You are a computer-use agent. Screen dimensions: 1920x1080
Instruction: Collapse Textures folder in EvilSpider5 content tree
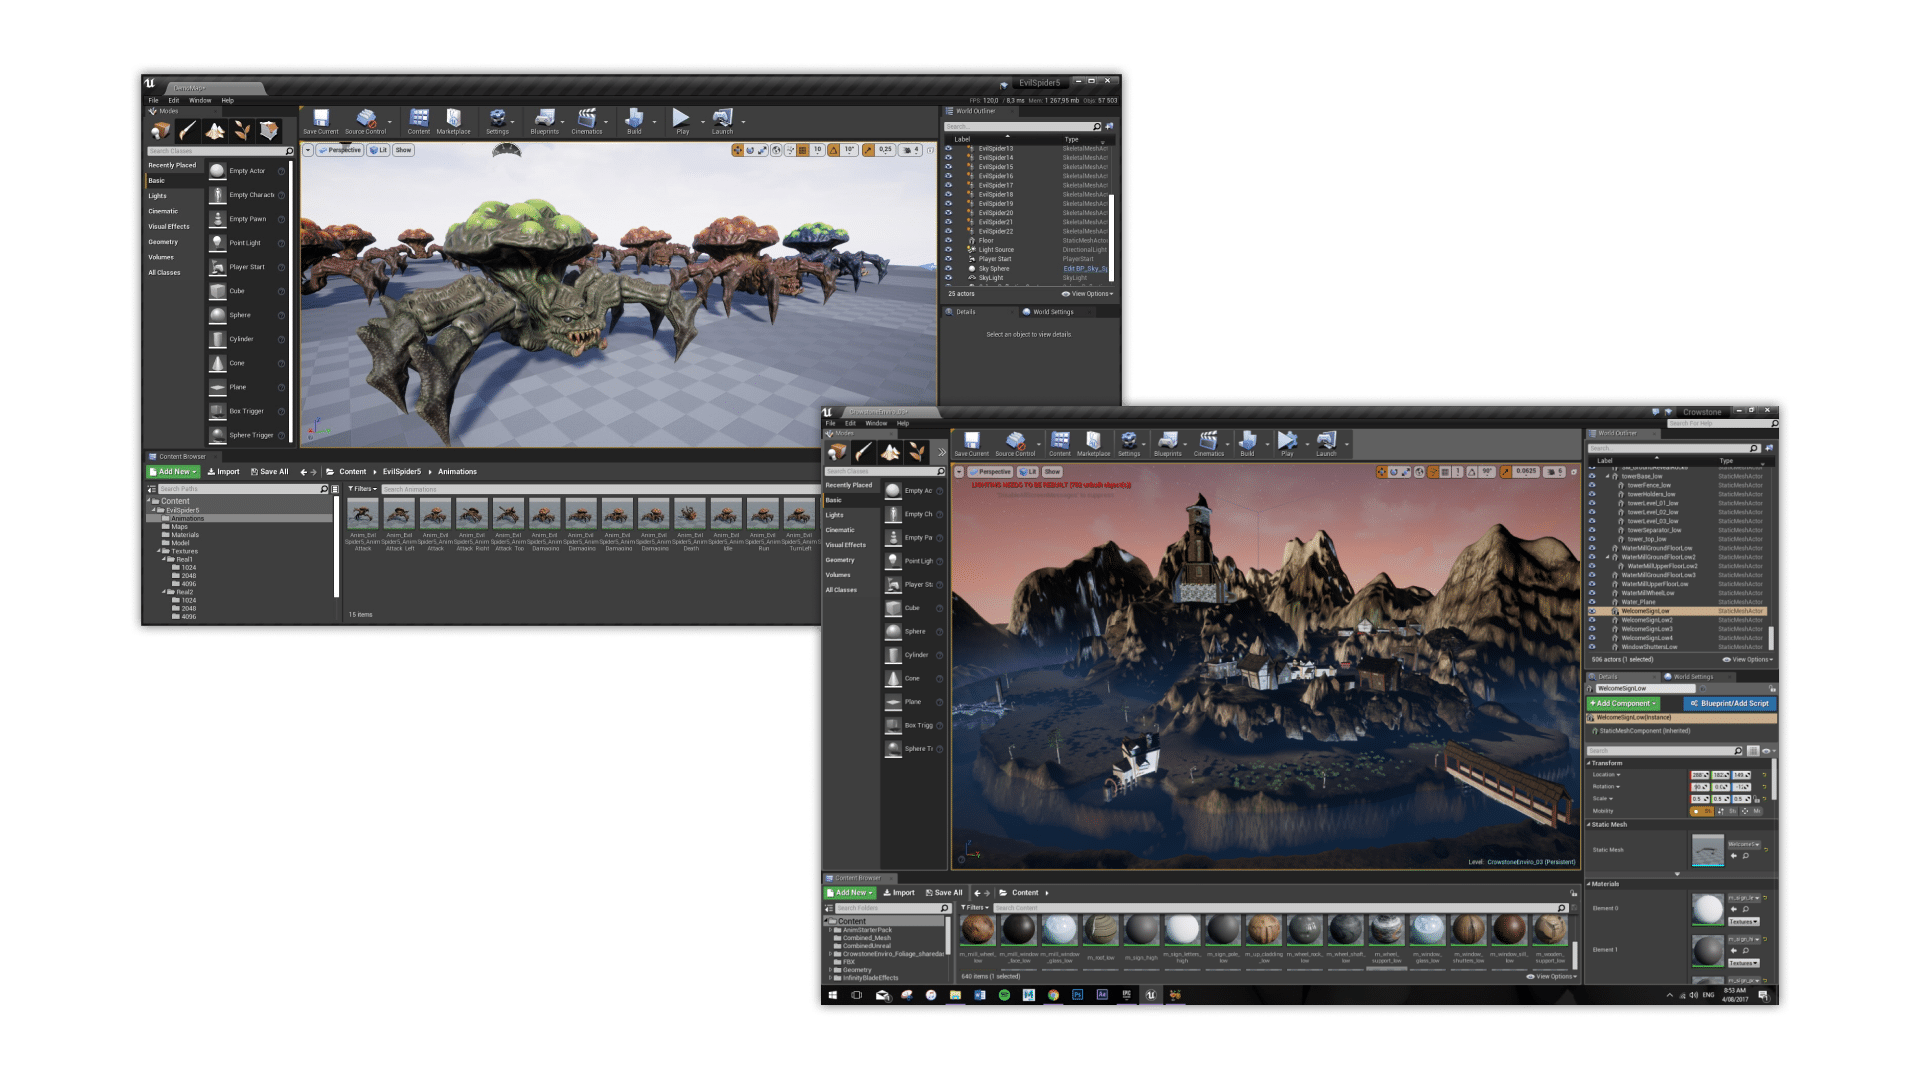click(159, 551)
